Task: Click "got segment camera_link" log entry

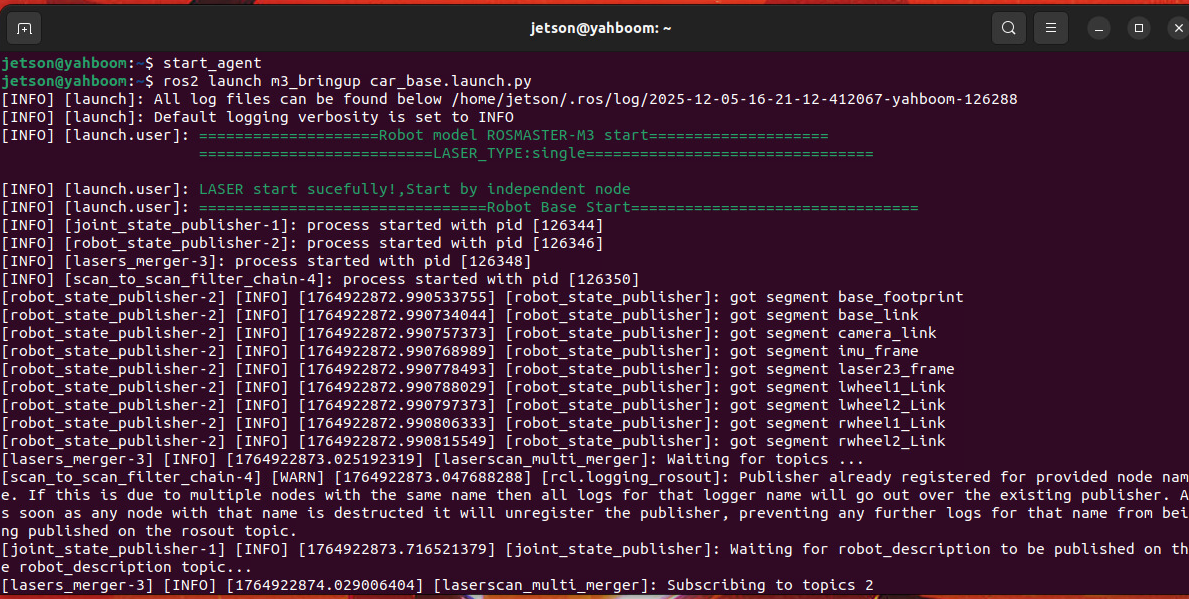Action: click(833, 334)
